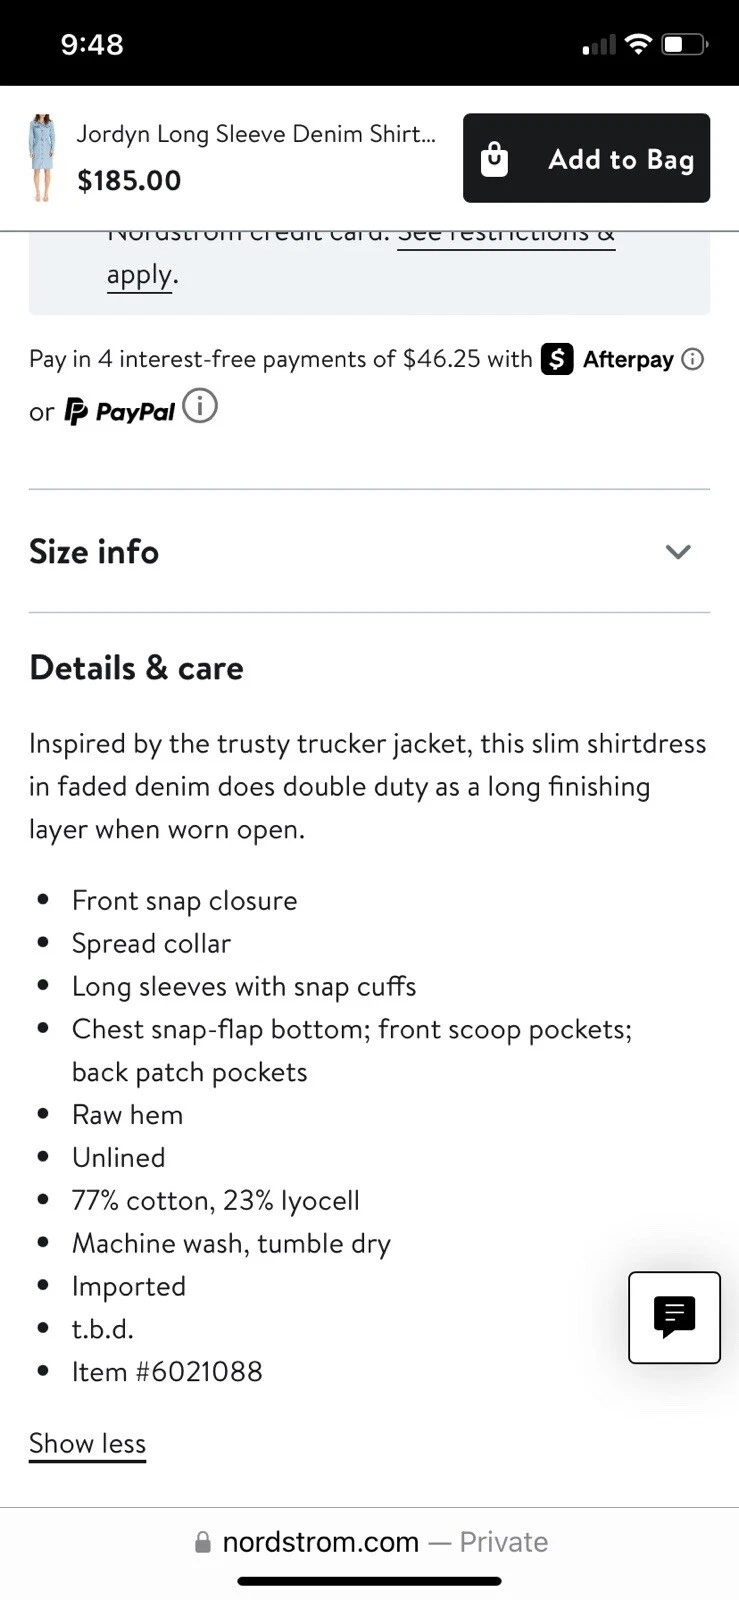Tap the Details & care heading
This screenshot has height=1600, width=739.
[x=136, y=668]
